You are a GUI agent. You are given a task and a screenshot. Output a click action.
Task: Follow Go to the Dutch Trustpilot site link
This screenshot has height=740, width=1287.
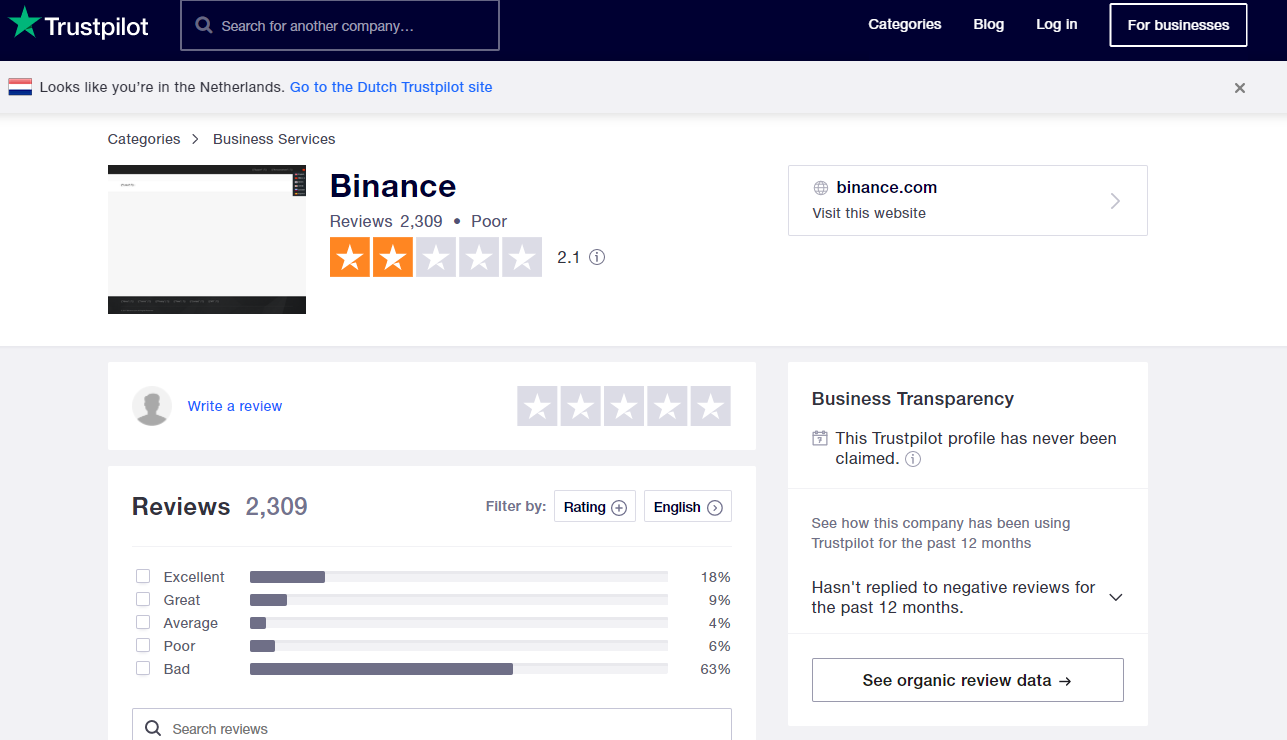[391, 87]
